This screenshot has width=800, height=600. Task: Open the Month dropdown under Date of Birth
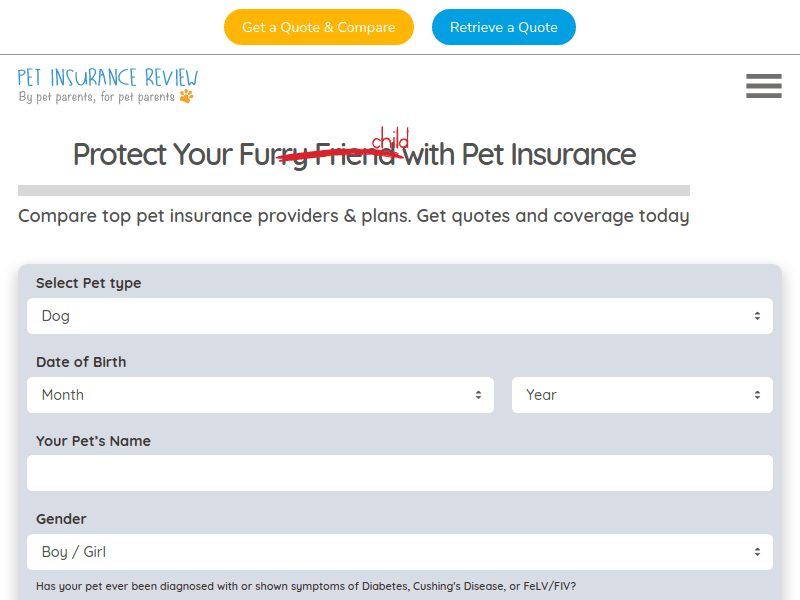click(260, 394)
